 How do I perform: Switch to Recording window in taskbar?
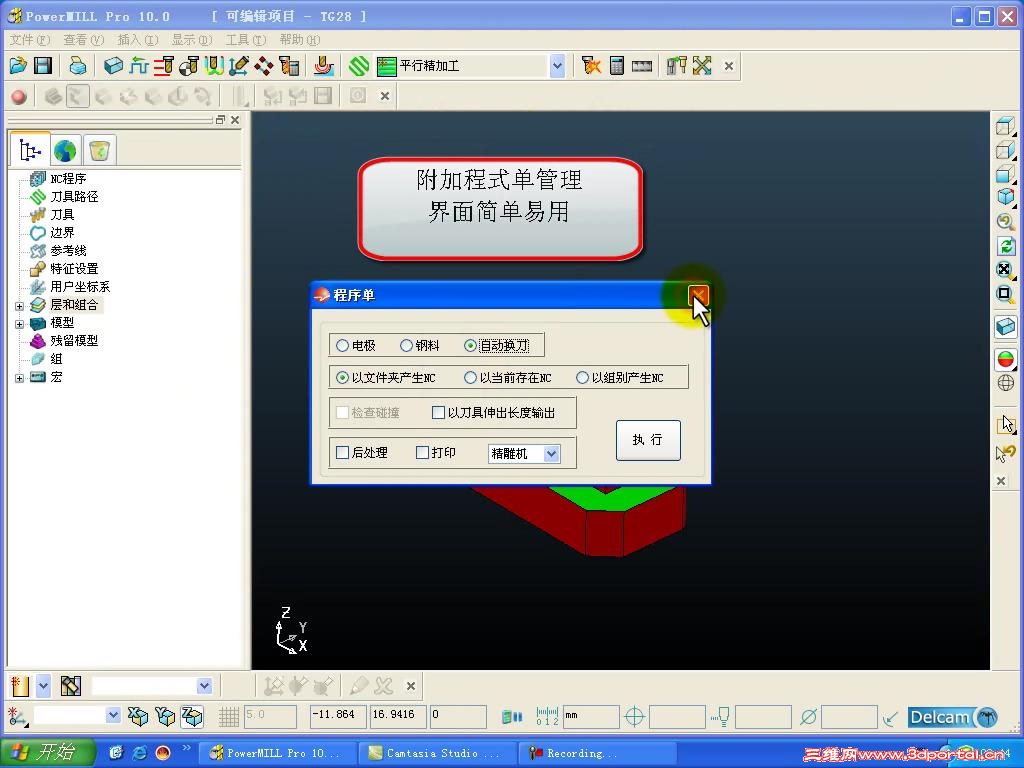596,754
